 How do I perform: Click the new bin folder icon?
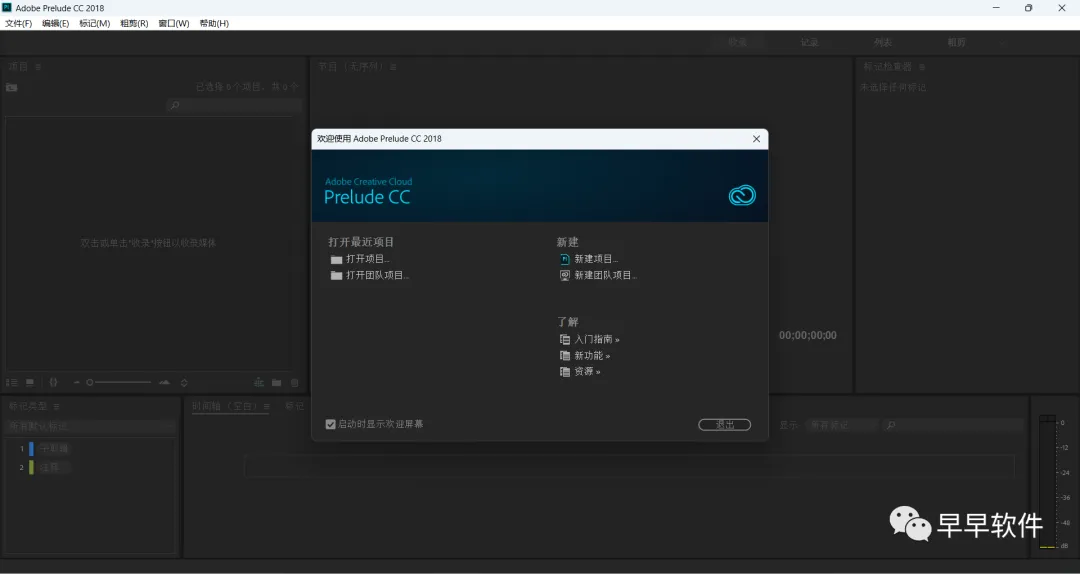coord(276,382)
